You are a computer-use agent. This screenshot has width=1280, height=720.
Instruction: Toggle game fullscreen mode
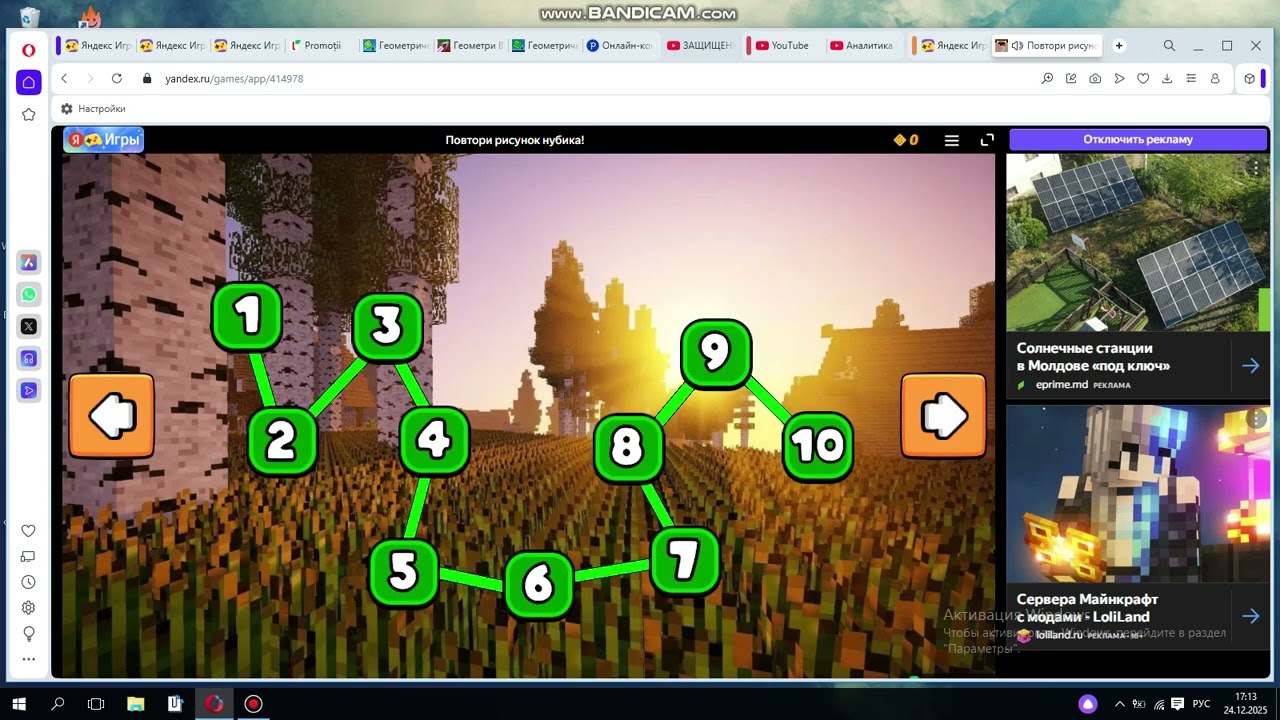pyautogui.click(x=987, y=140)
